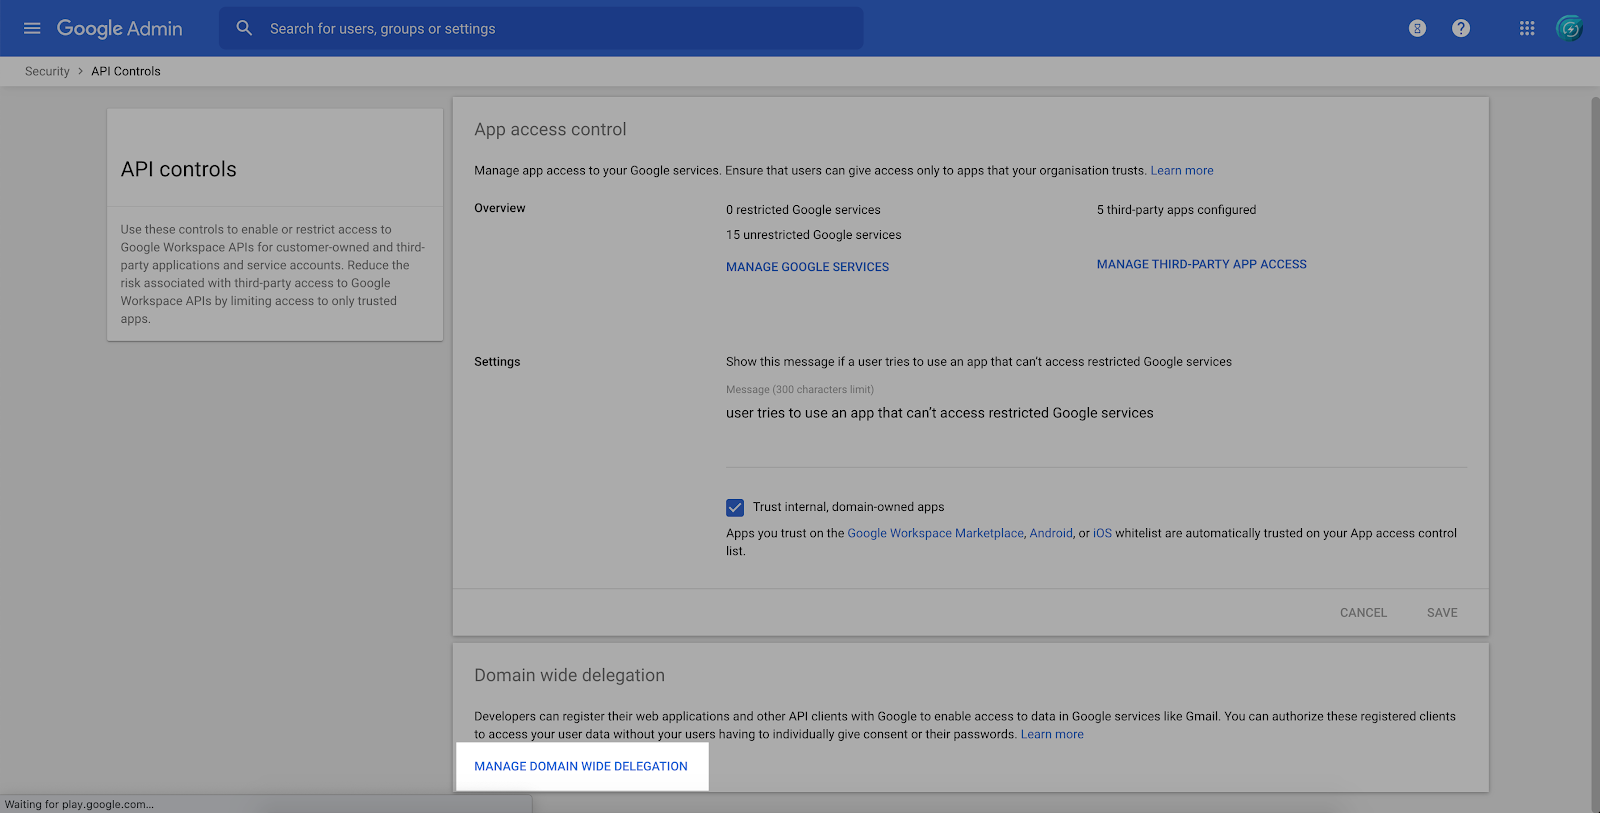Click the App access control heading
This screenshot has height=813, width=1600.
550,129
